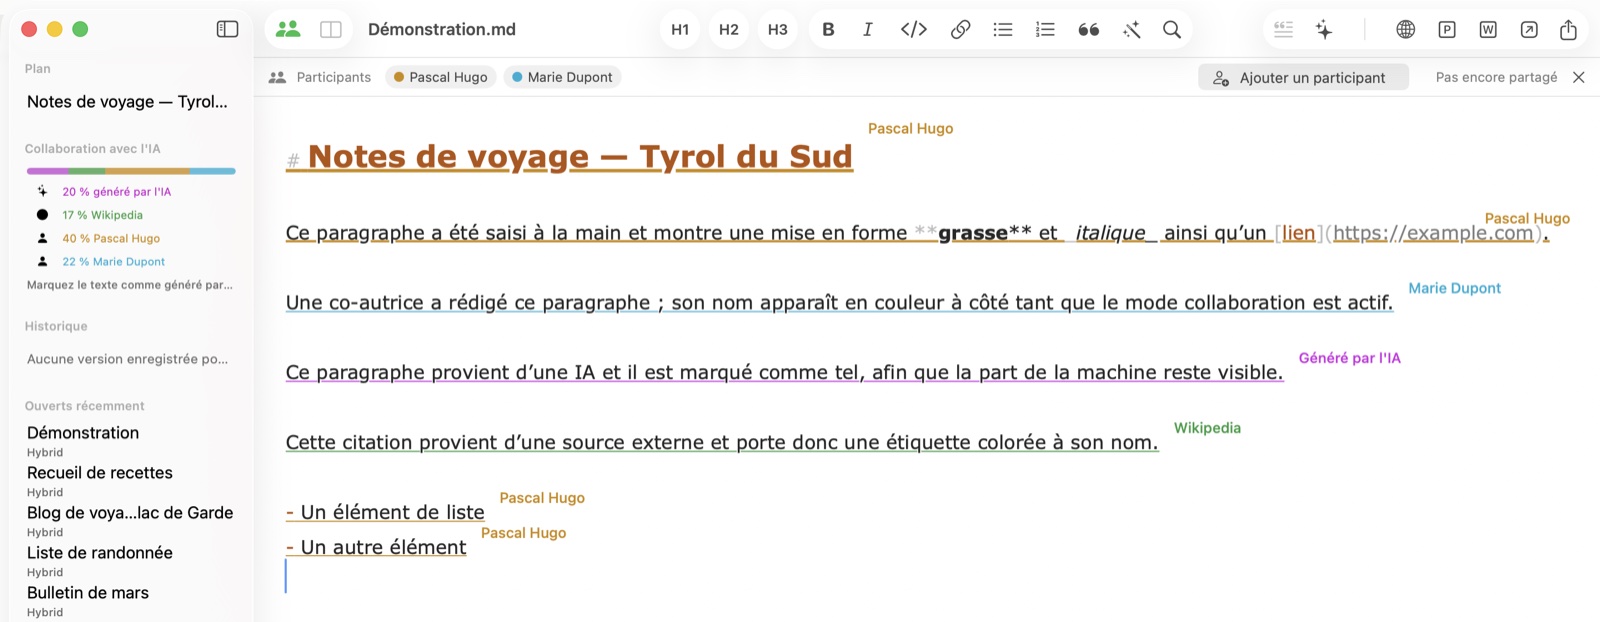This screenshot has width=1600, height=622.
Task: Click 20 % généré par l'IA entry
Action: coord(116,191)
